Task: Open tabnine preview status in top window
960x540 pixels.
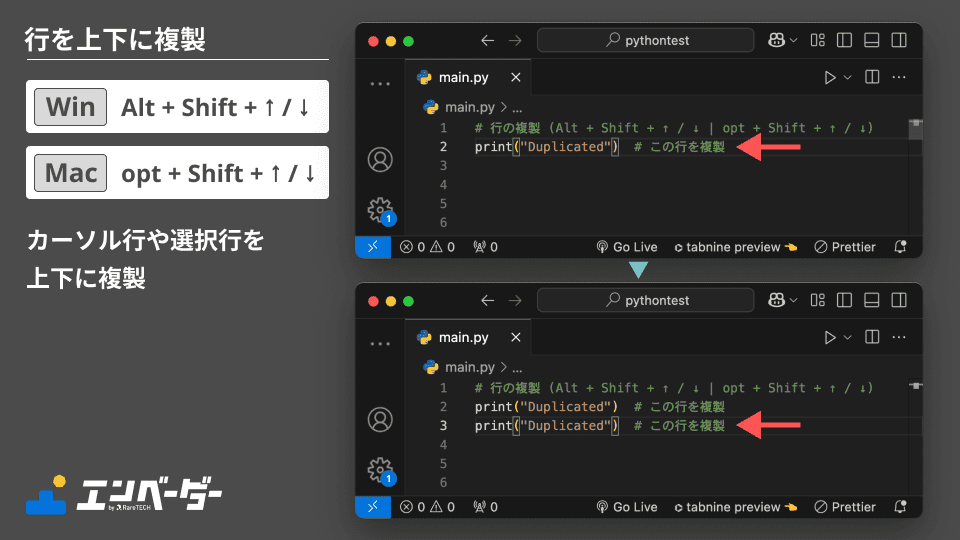Action: click(735, 247)
